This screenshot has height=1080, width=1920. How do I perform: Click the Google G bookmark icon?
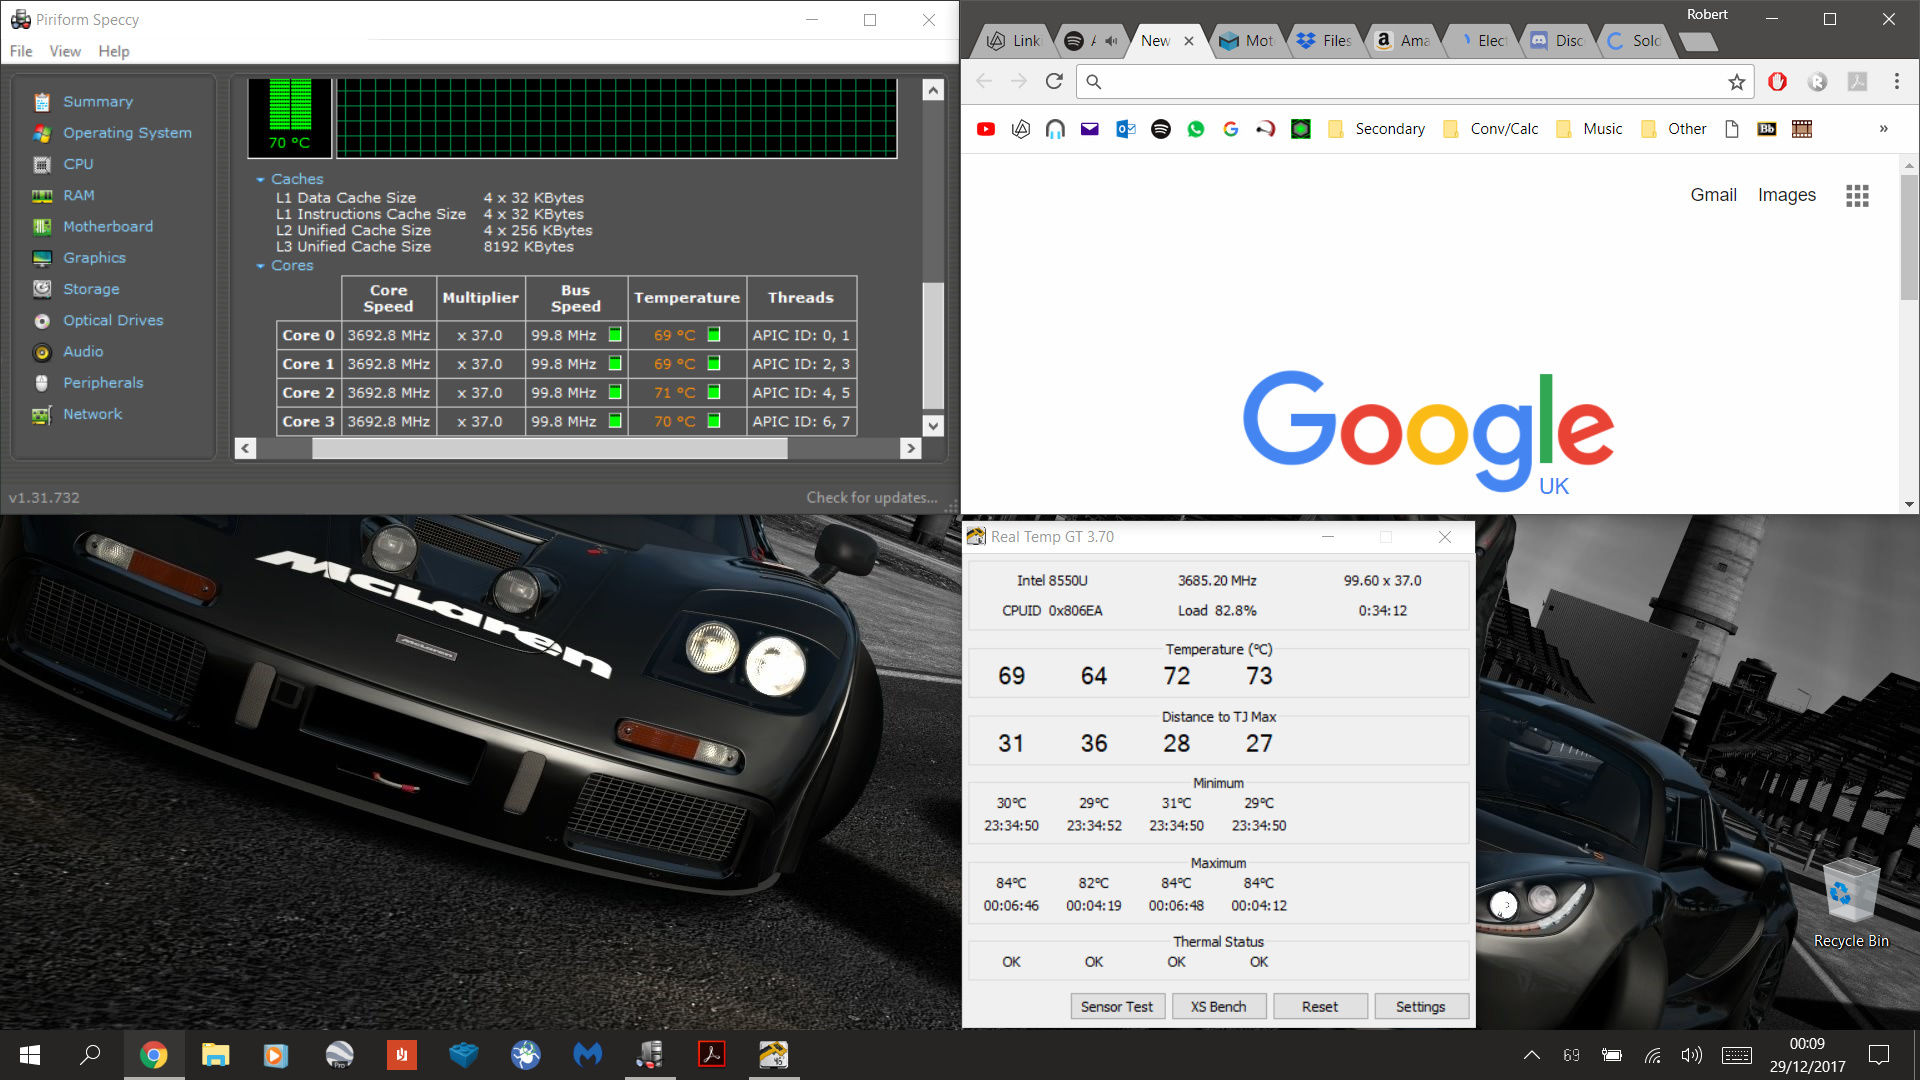point(1231,129)
